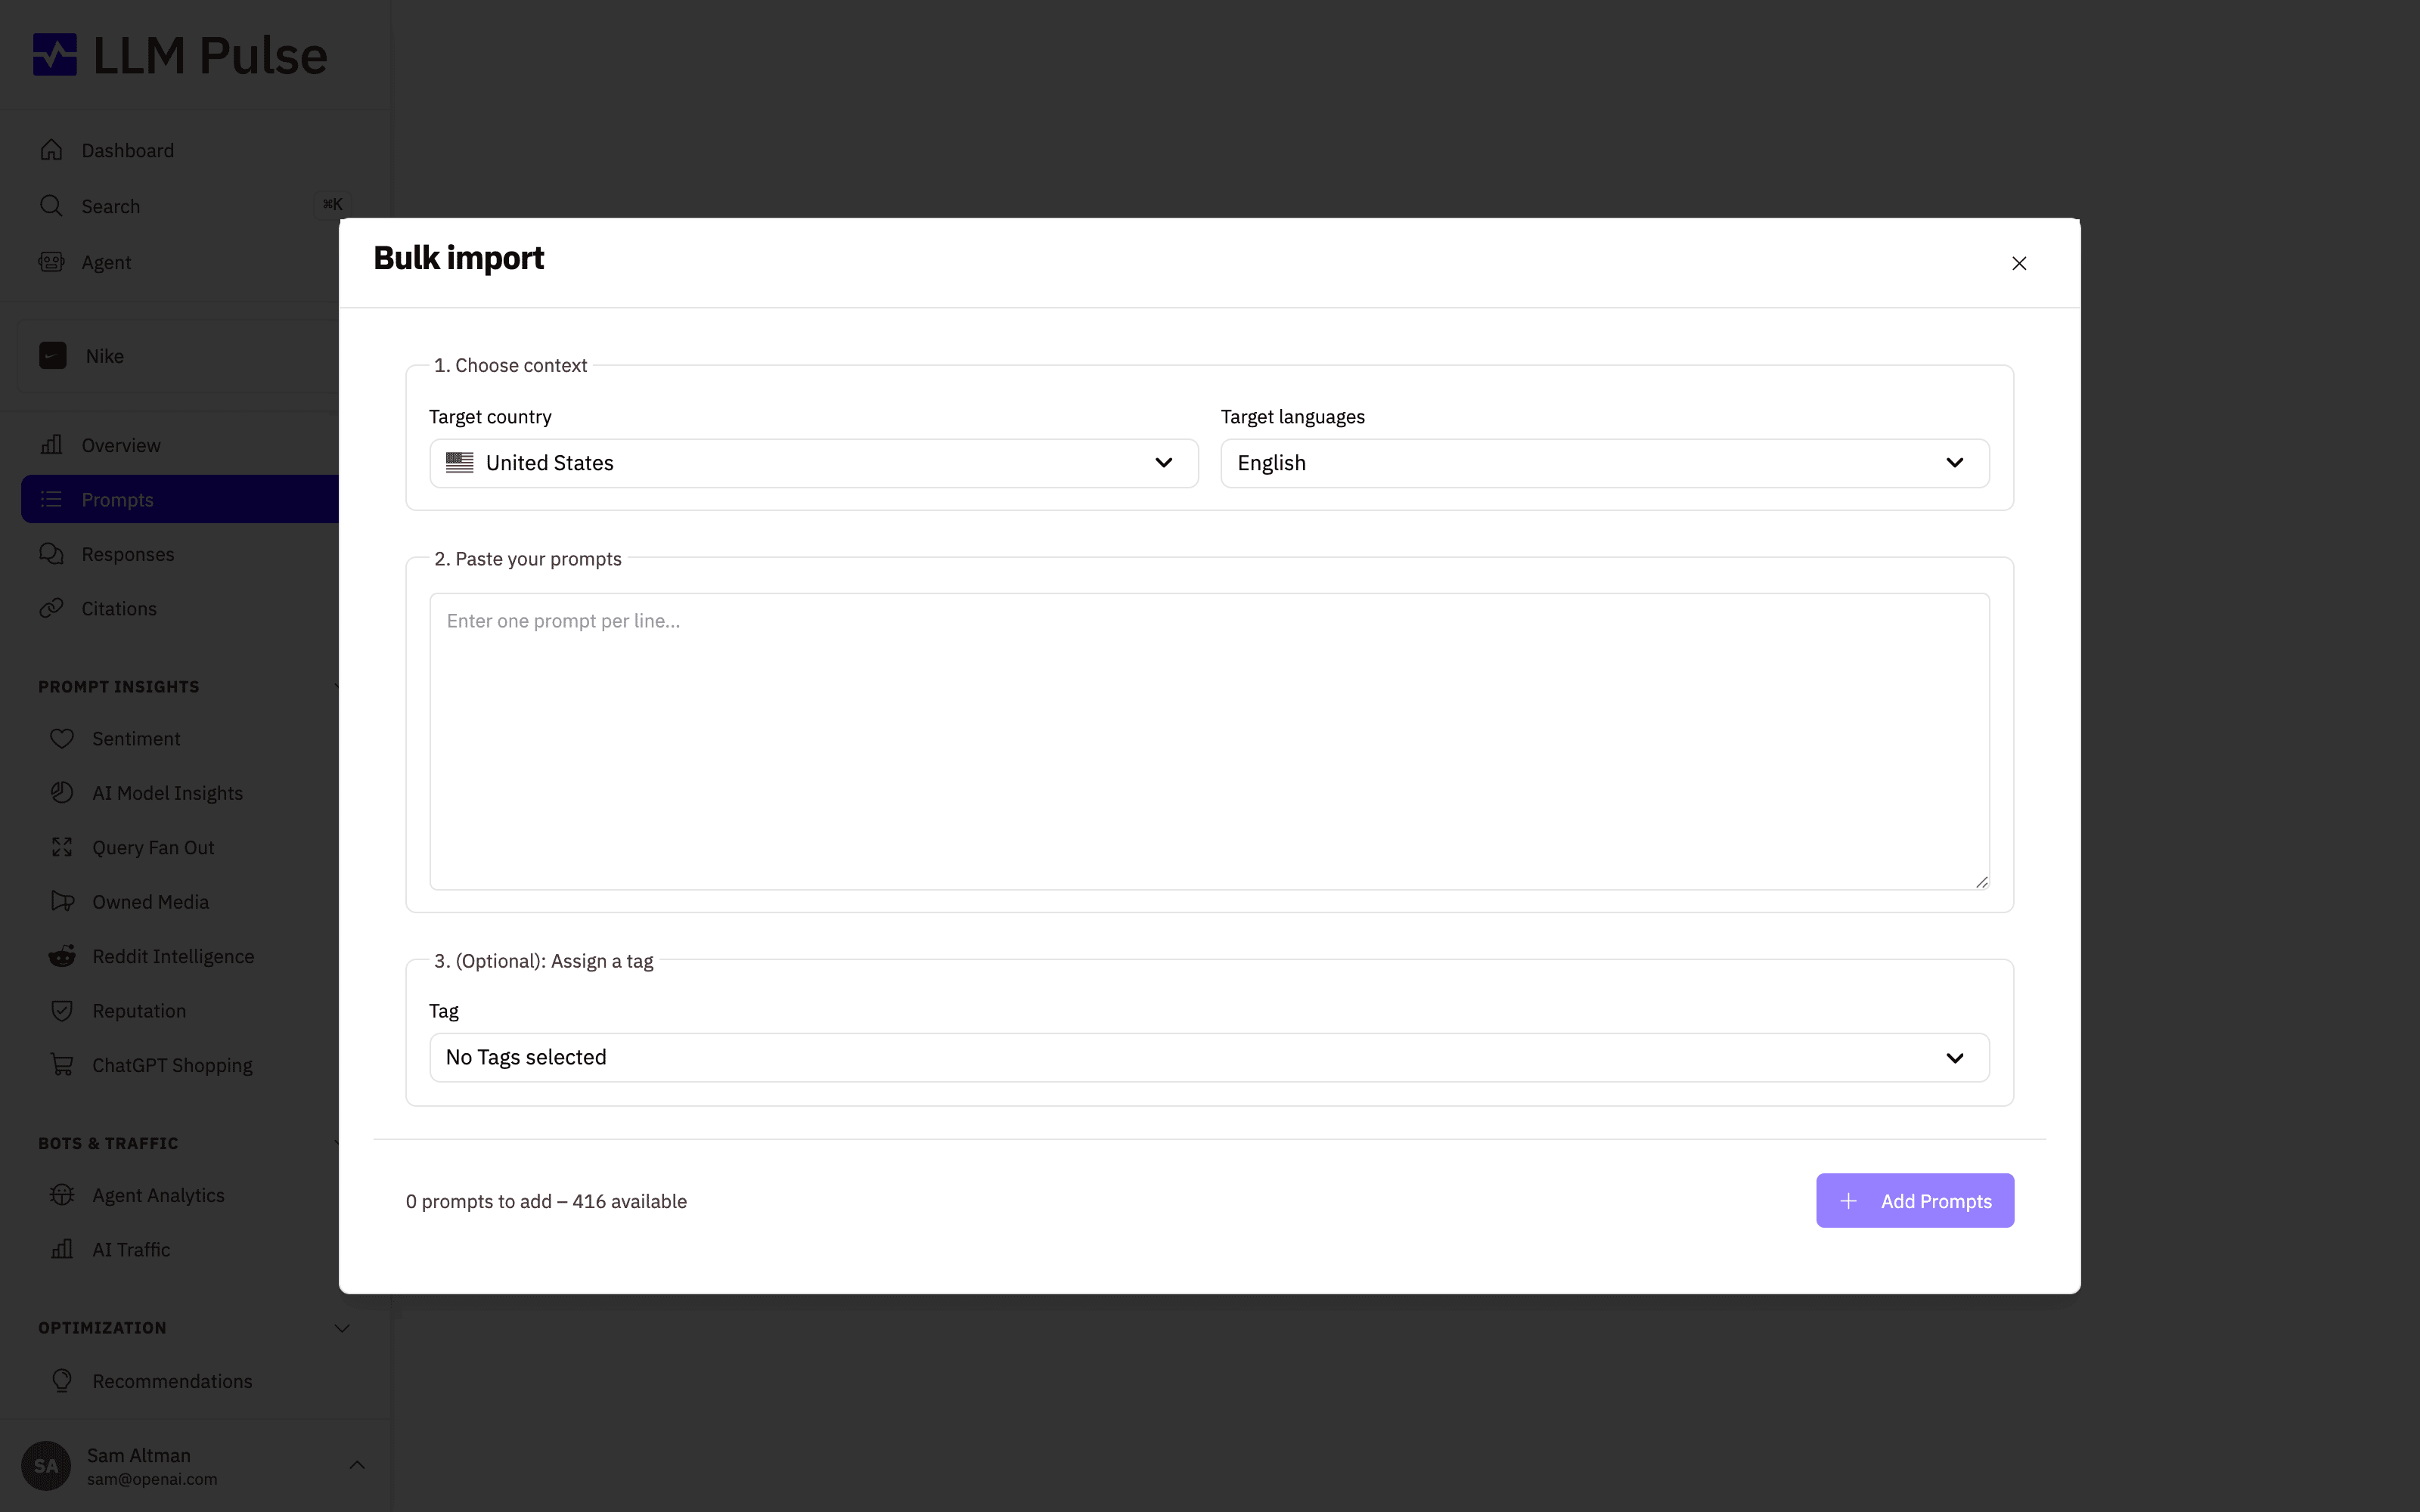Click the Prompts list icon

pyautogui.click(x=51, y=499)
